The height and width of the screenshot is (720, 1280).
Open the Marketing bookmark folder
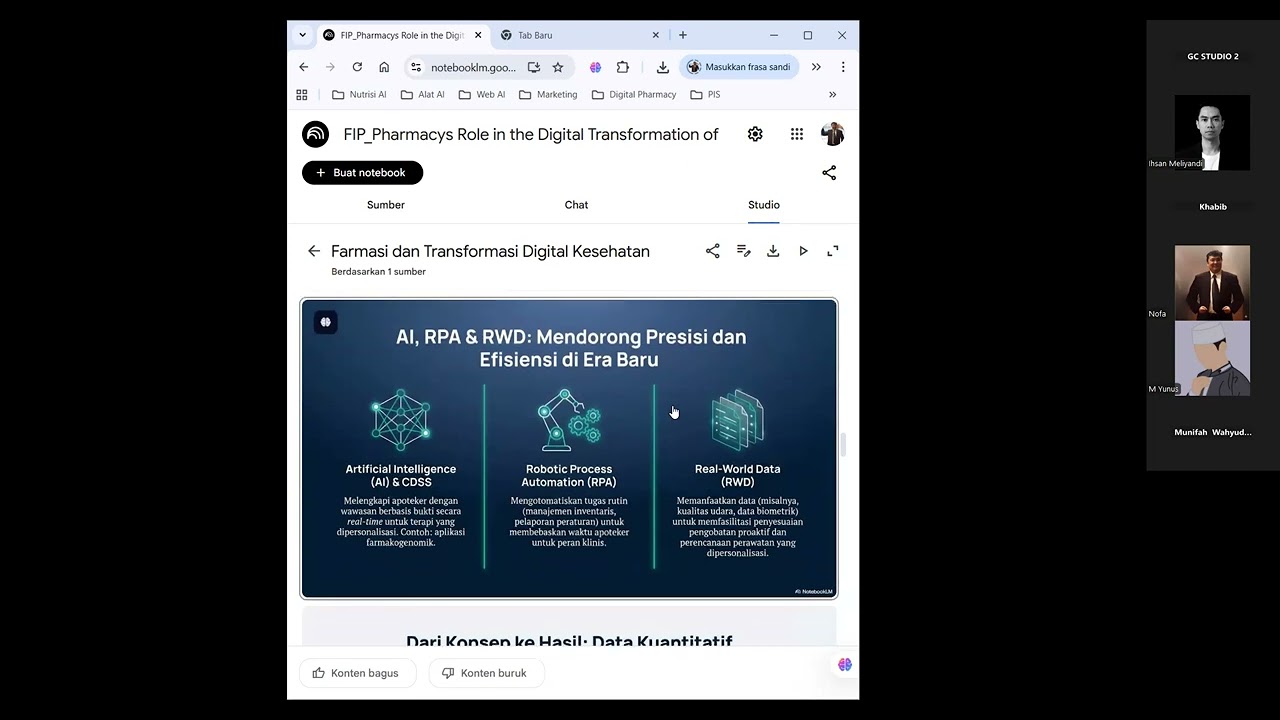click(548, 94)
